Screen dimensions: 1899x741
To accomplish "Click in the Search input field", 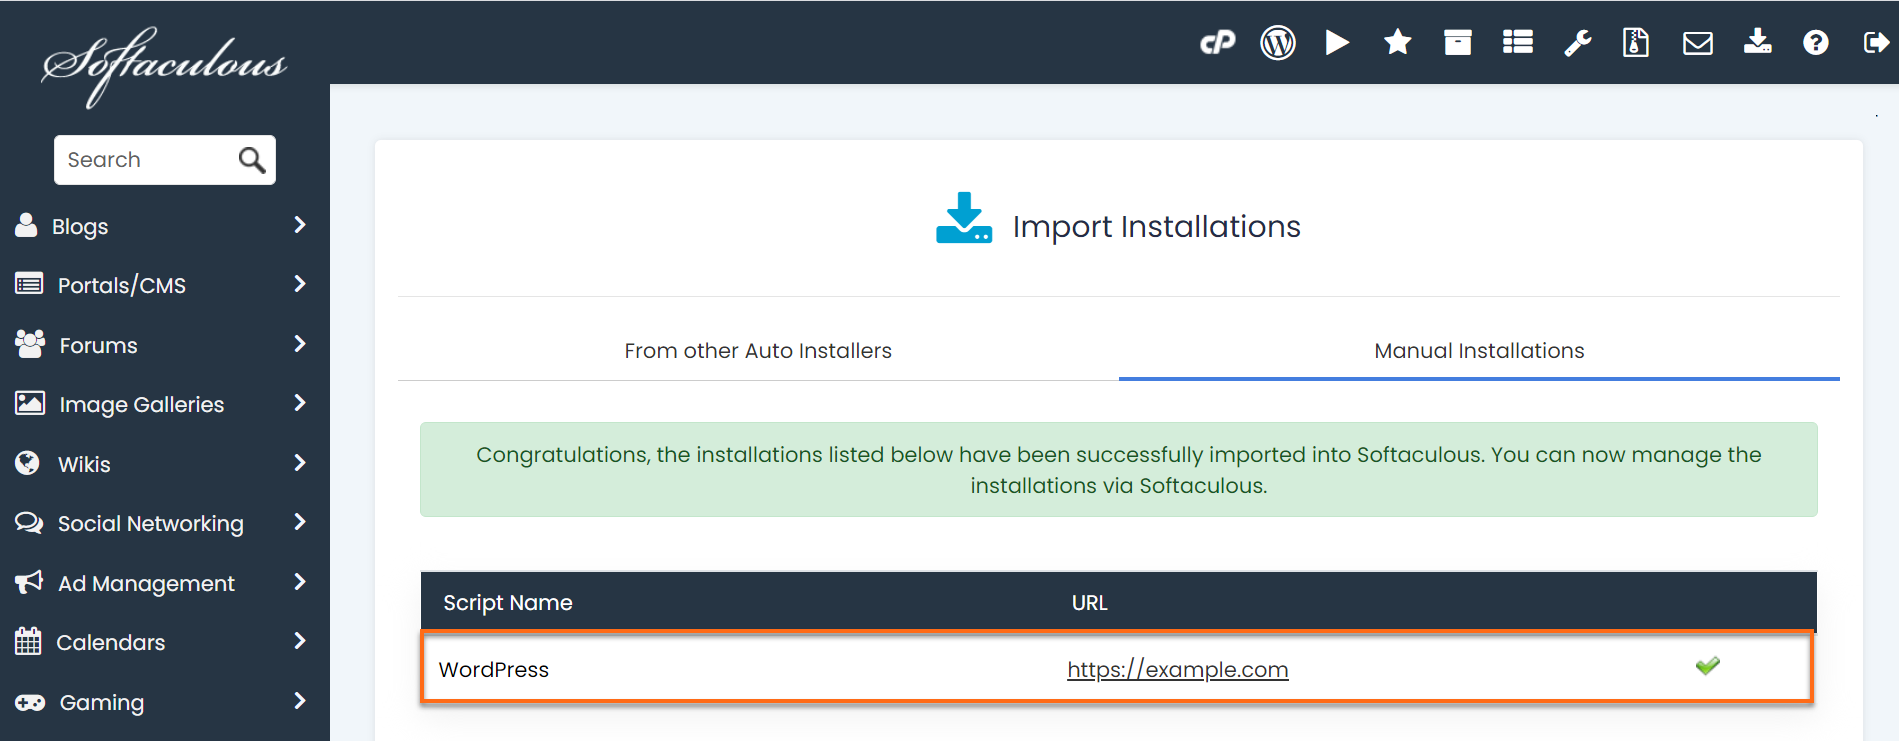I will 145,160.
